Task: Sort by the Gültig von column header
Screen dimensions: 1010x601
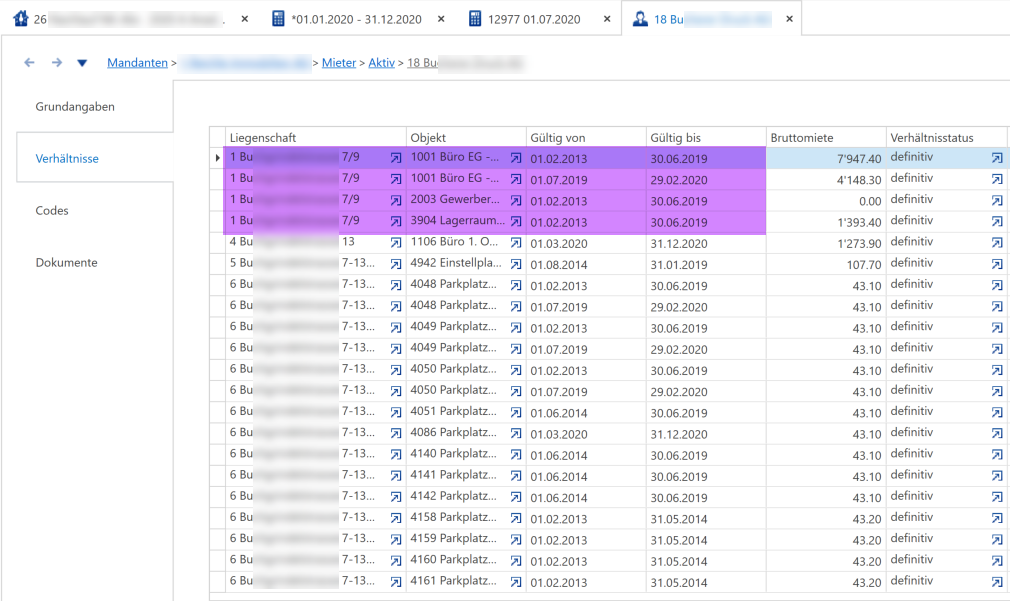Action: pyautogui.click(x=586, y=137)
